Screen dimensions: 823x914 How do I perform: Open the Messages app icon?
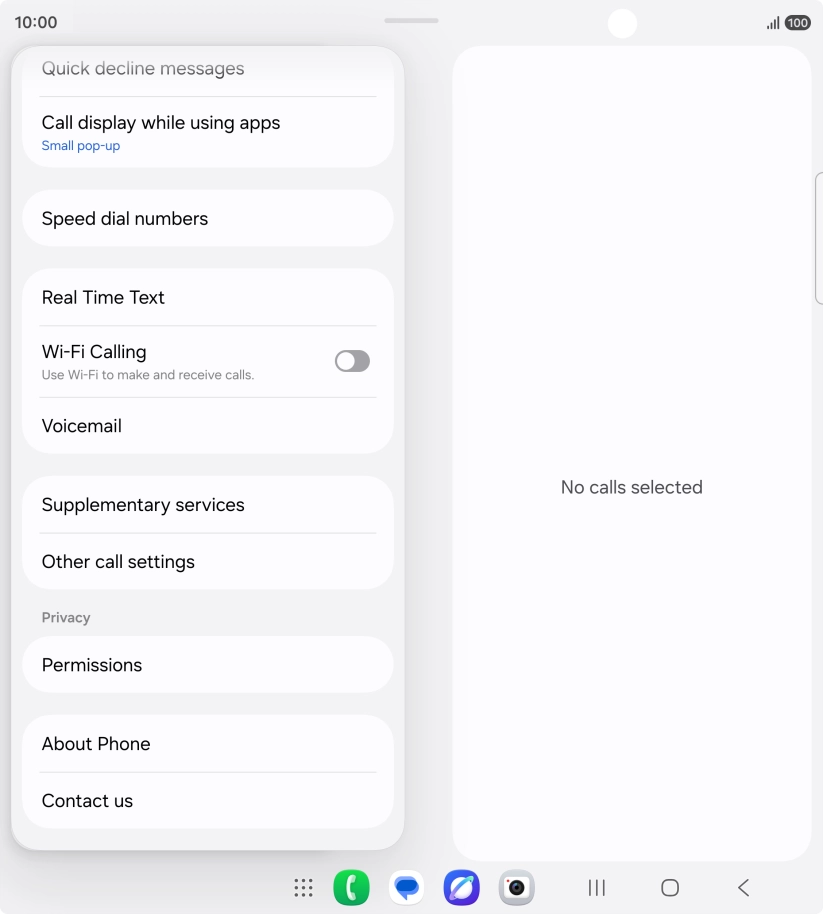point(406,887)
